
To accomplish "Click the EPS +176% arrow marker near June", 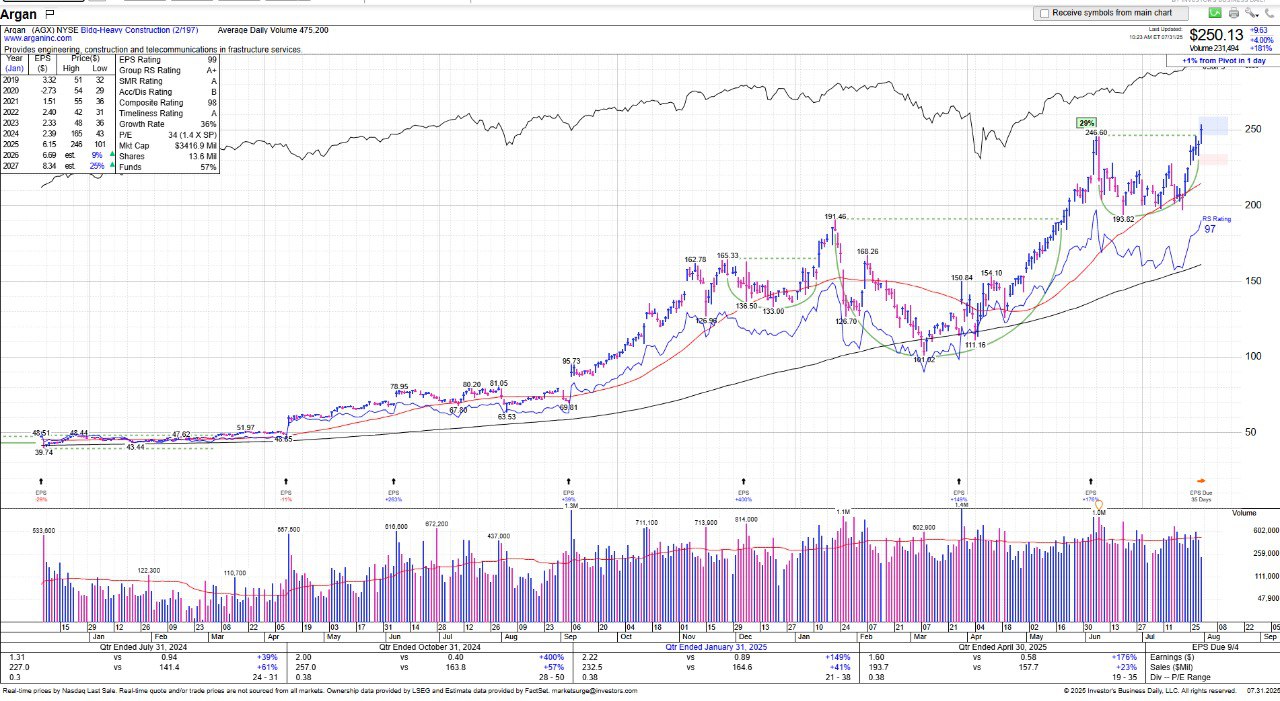I will click(1091, 481).
